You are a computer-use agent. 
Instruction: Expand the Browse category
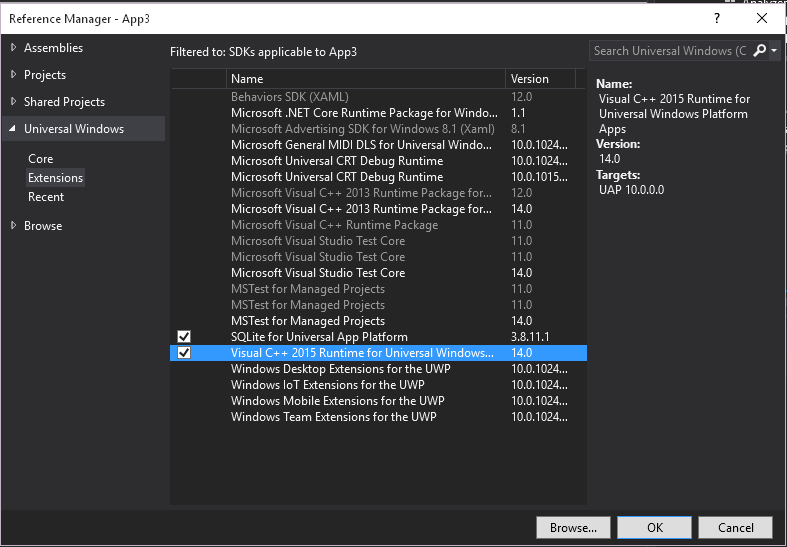[13, 226]
